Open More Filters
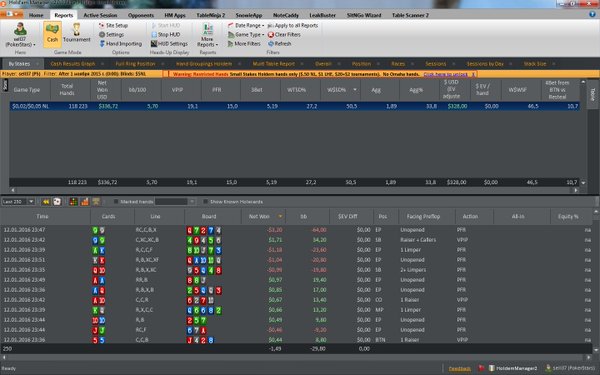Viewport: 600px width, 375px height. 244,44
